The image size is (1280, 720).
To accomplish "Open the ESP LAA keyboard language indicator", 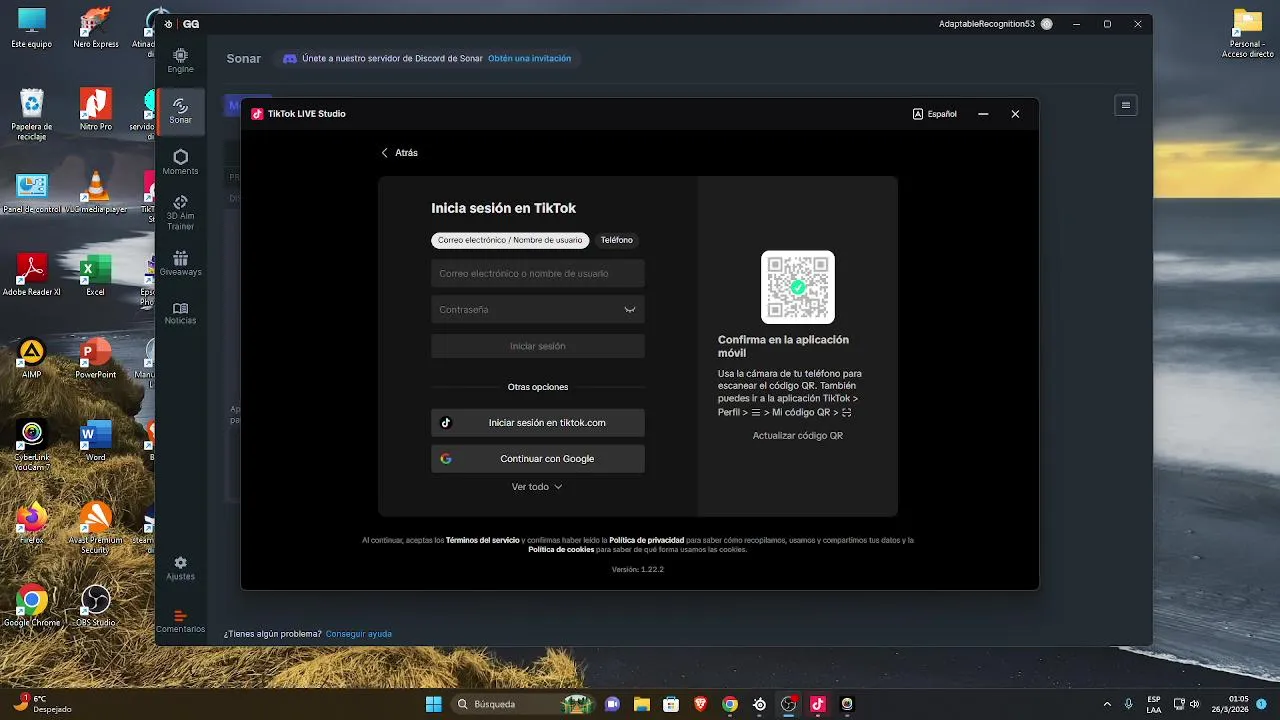I will (x=1153, y=704).
